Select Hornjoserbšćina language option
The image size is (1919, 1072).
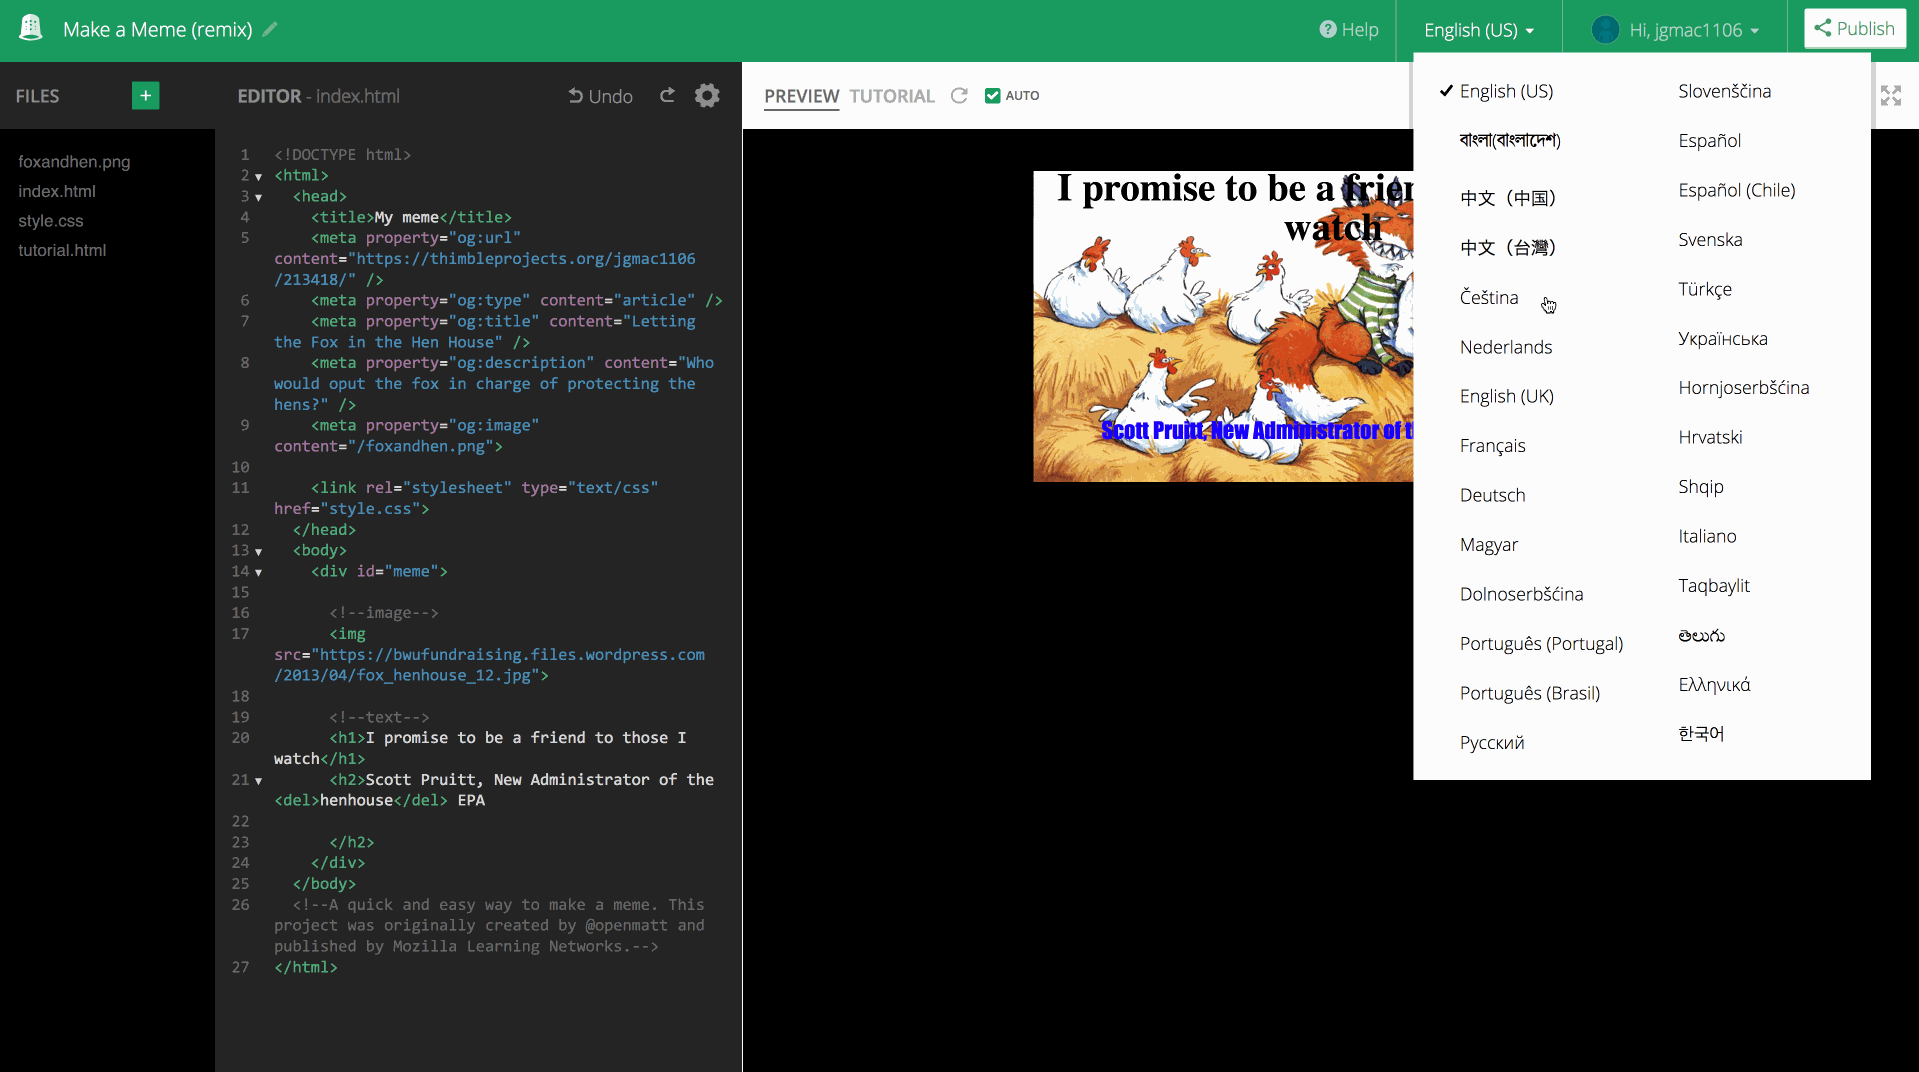1744,388
